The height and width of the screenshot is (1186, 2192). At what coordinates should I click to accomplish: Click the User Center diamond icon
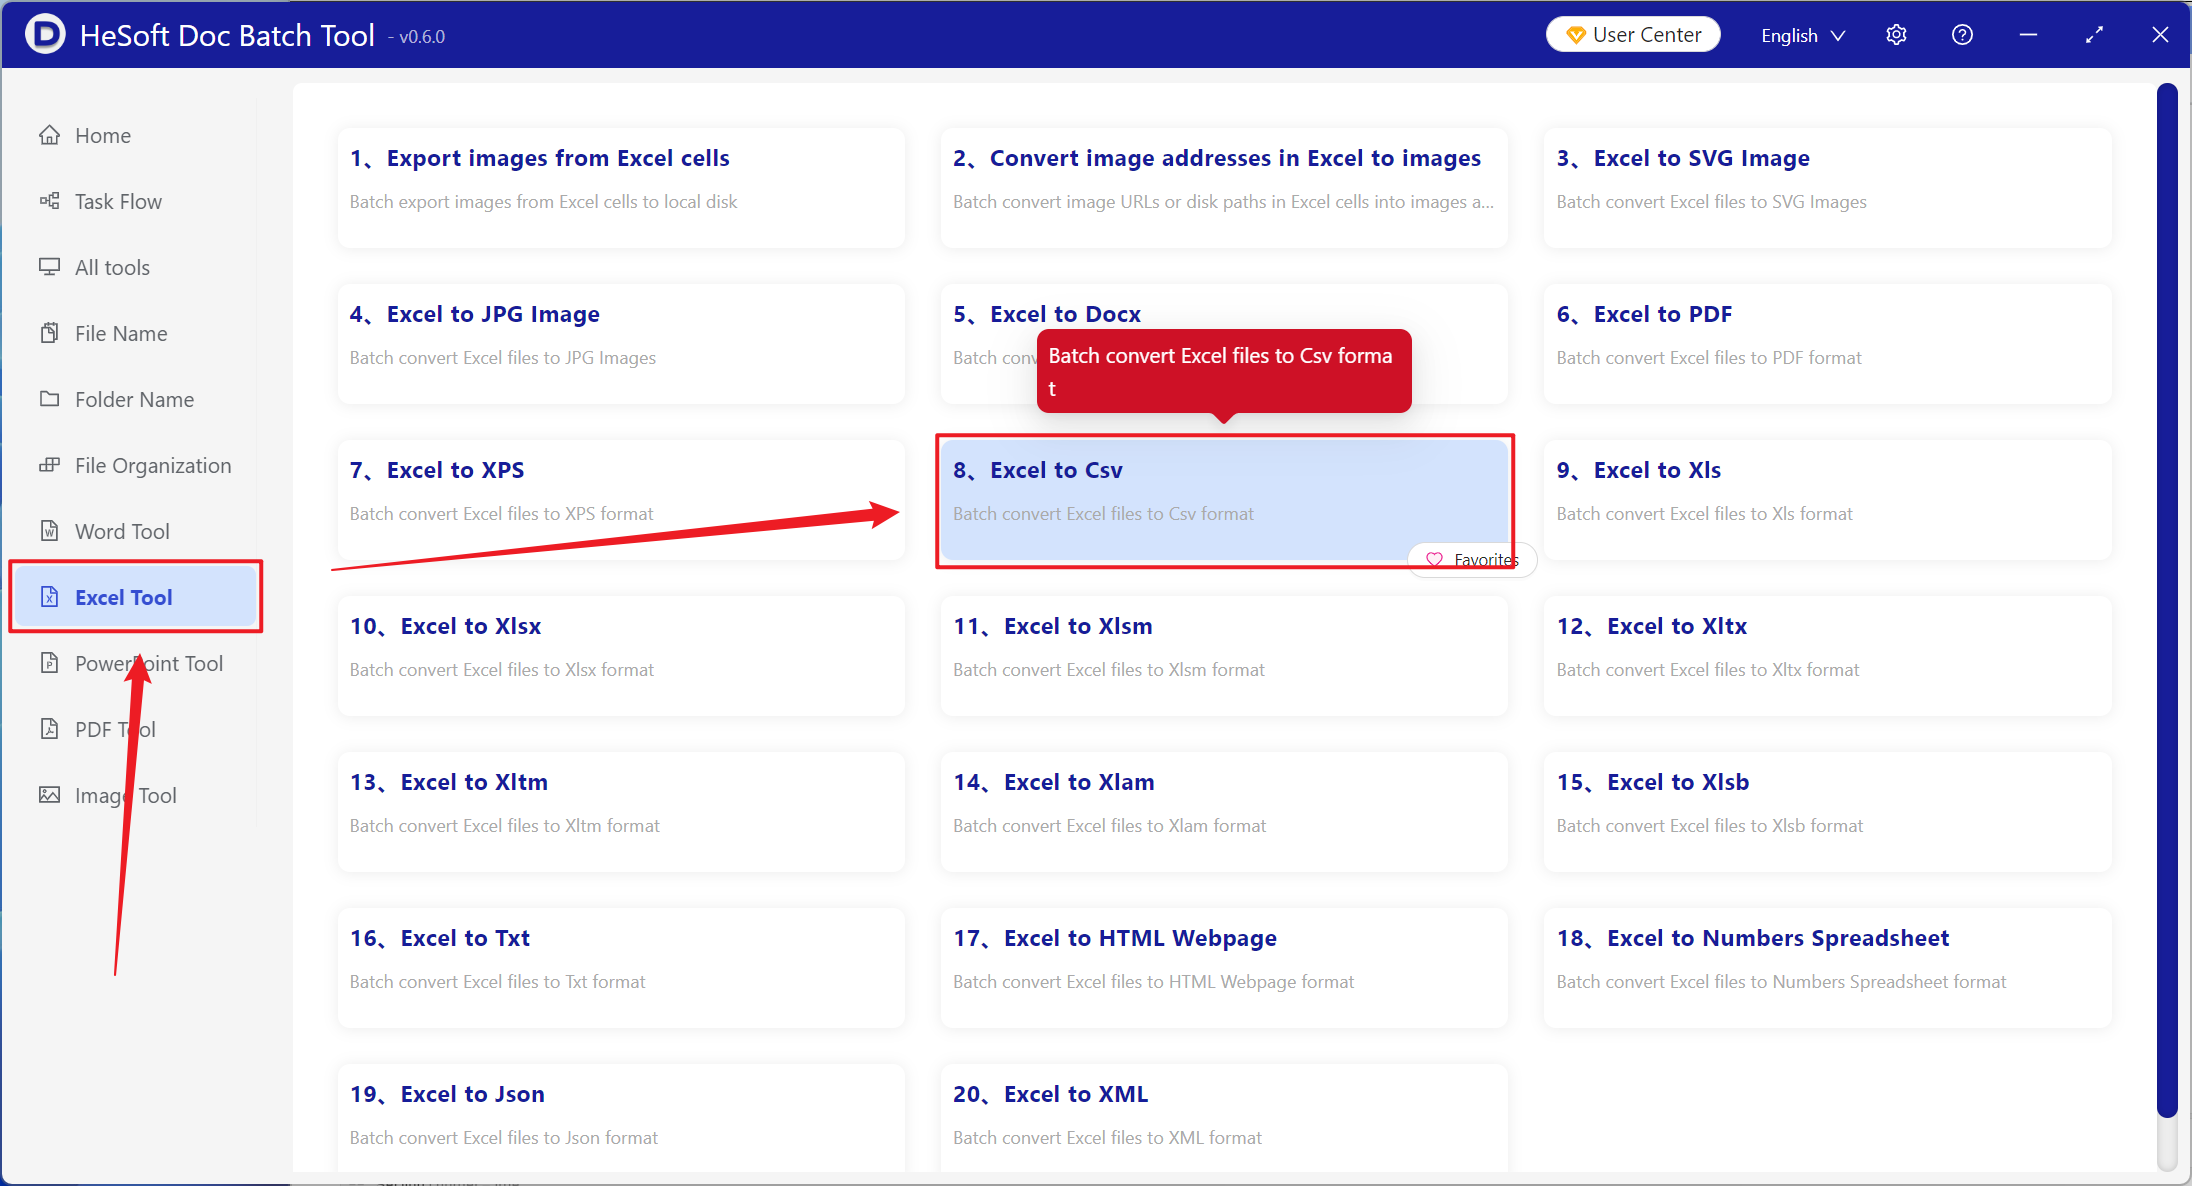tap(1576, 35)
